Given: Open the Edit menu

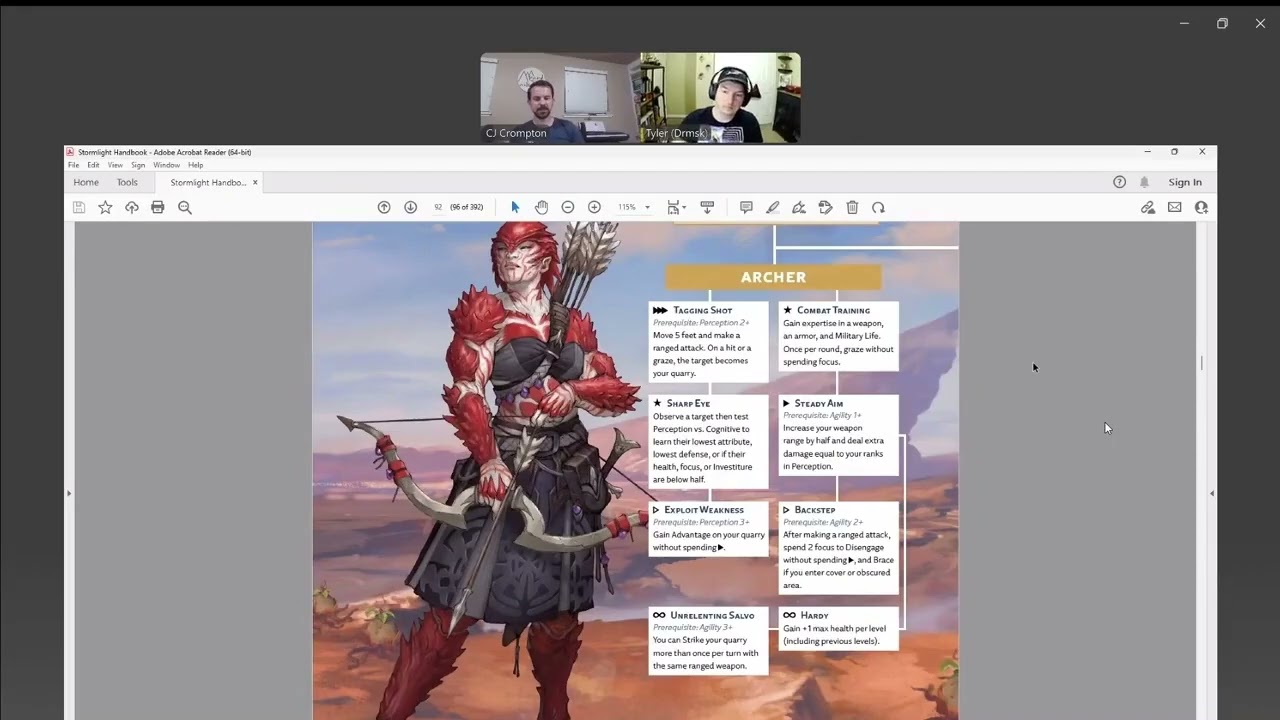Looking at the screenshot, I should point(93,165).
